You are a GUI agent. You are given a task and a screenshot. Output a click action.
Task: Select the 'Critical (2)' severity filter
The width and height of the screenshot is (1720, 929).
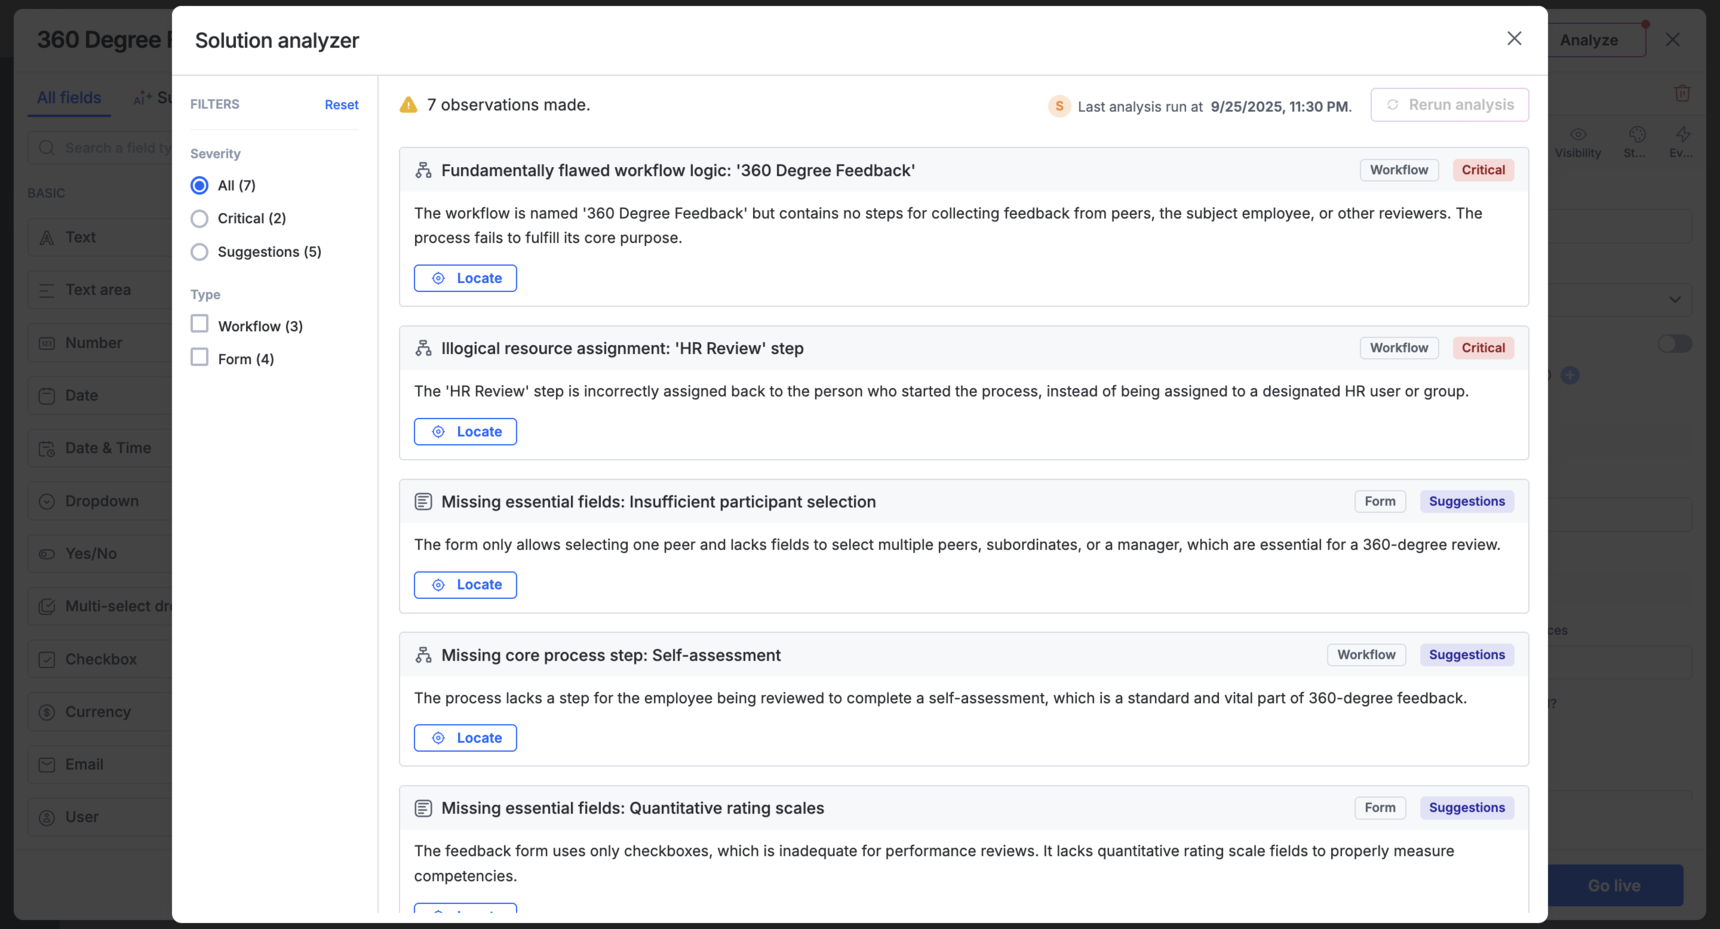pyautogui.click(x=200, y=219)
